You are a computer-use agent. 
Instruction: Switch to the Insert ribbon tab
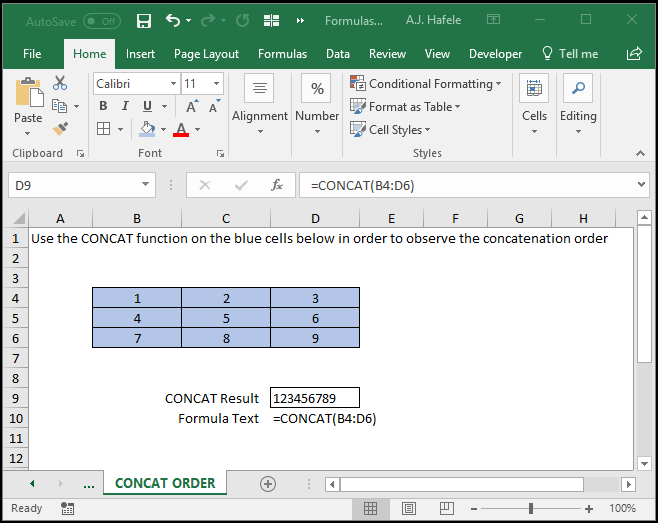140,54
